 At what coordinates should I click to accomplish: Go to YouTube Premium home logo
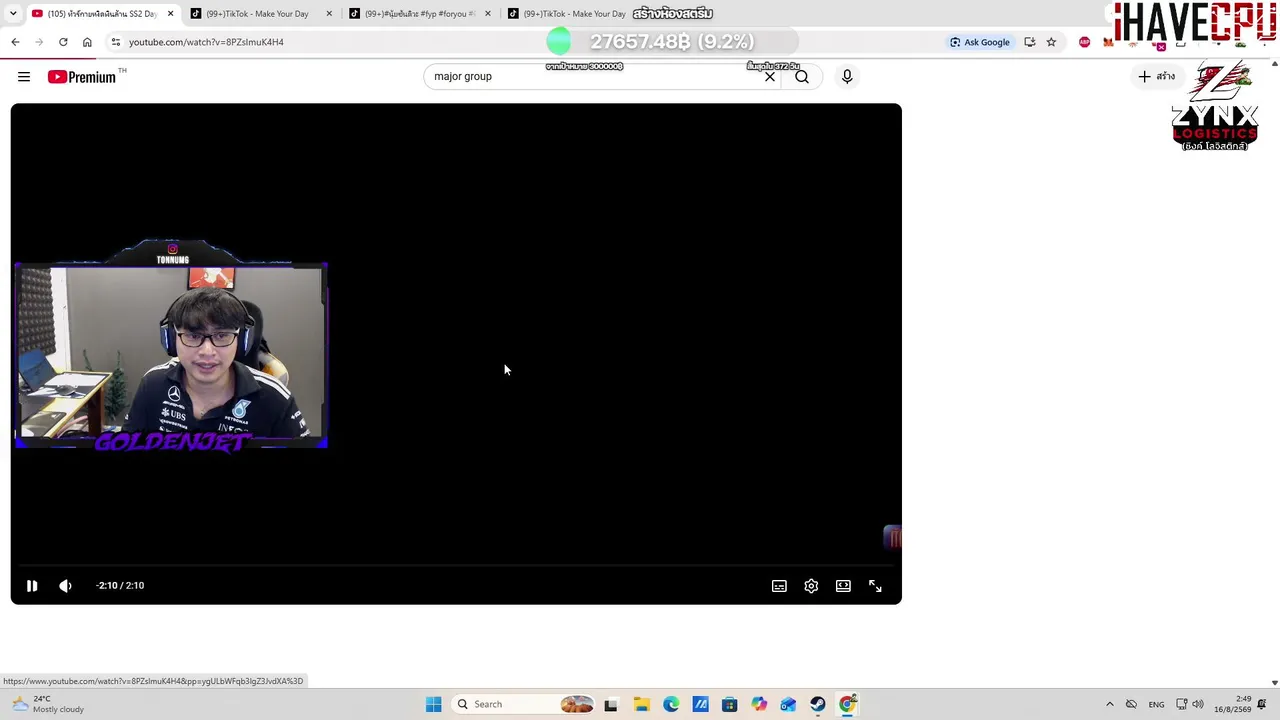tap(82, 77)
